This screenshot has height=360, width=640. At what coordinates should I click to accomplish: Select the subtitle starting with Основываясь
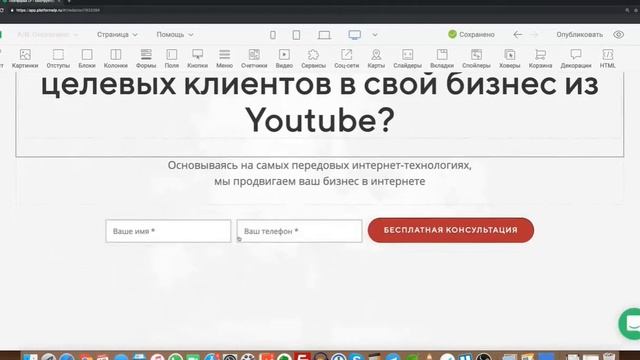[x=320, y=173]
